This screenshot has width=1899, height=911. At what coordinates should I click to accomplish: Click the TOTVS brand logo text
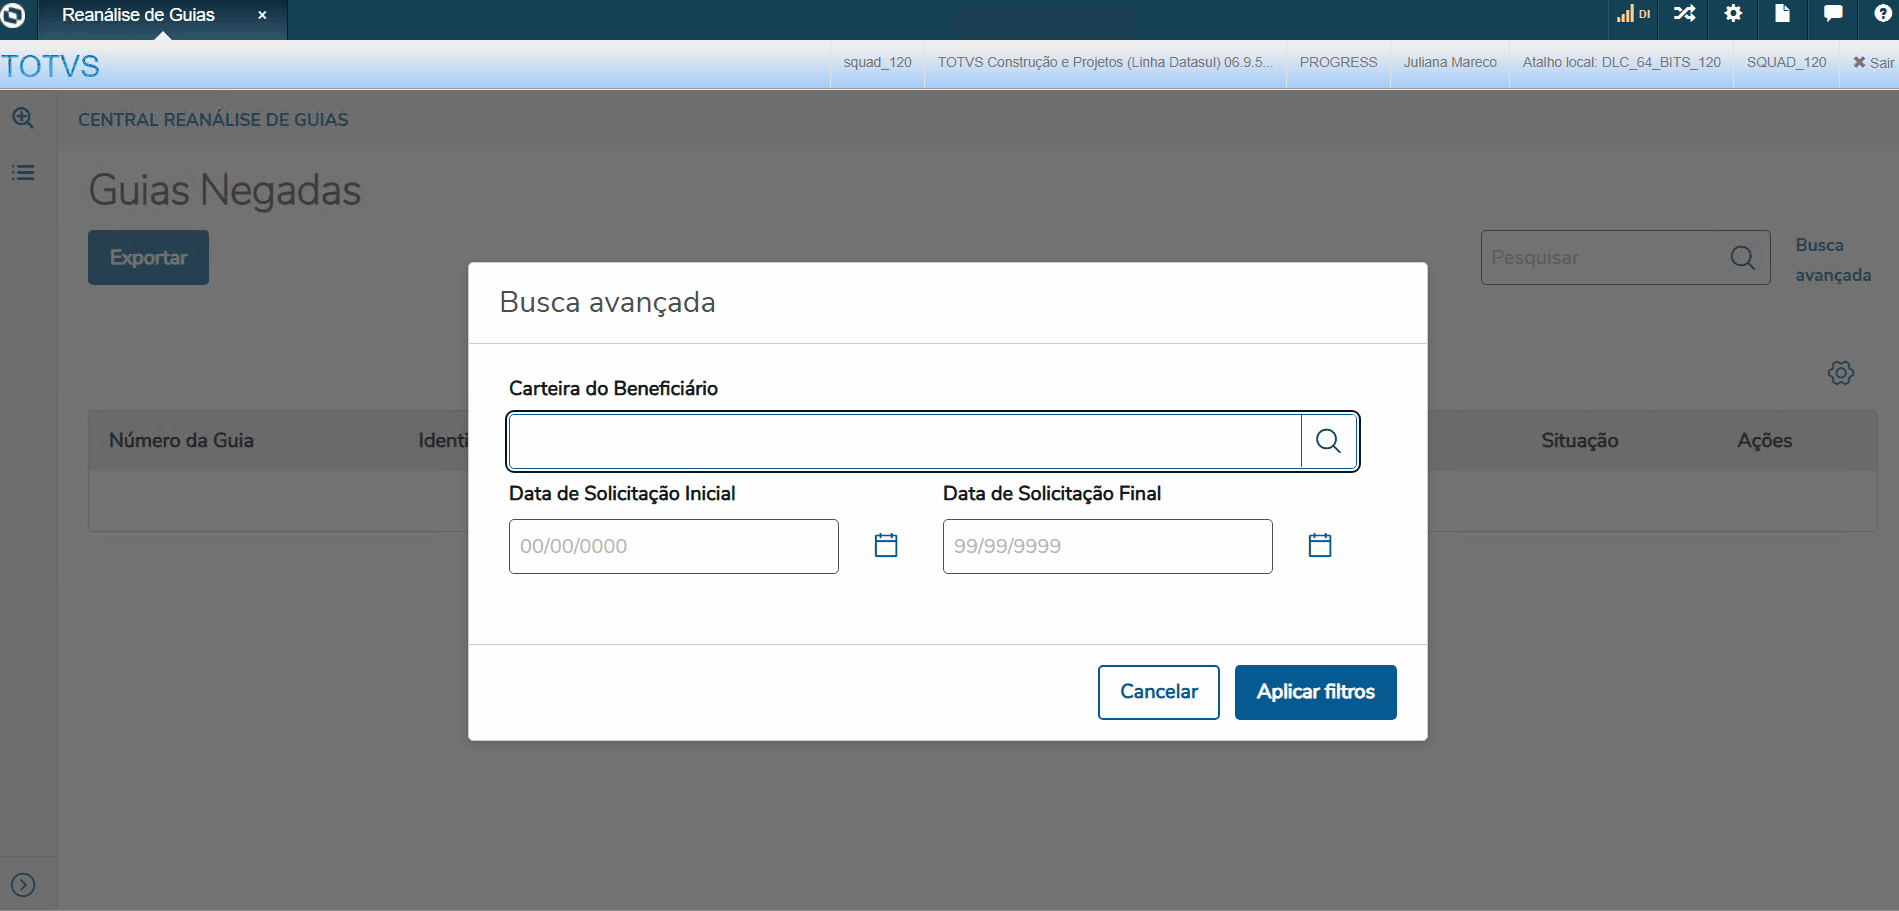(x=50, y=66)
